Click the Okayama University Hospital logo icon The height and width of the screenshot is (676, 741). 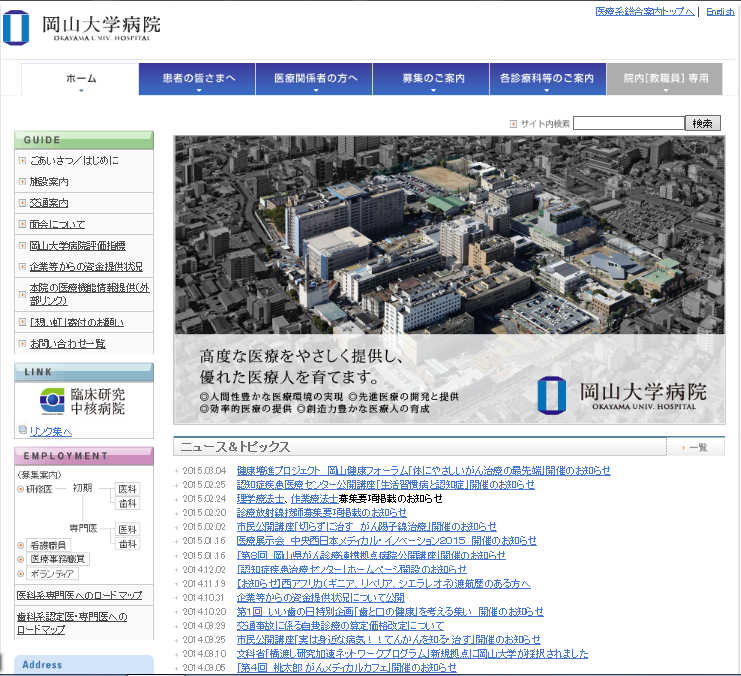[x=16, y=28]
